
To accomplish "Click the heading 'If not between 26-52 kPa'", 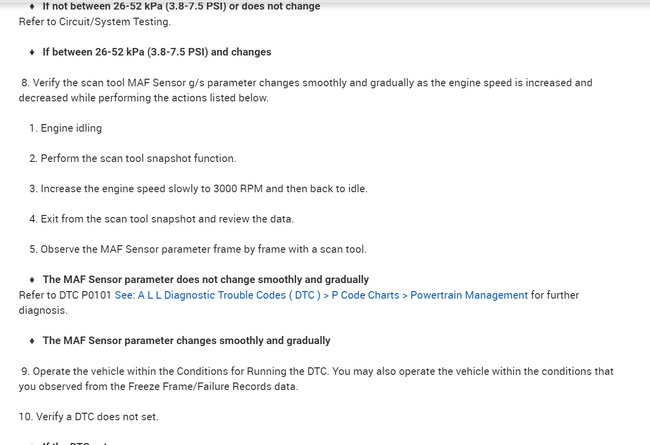I will [181, 6].
